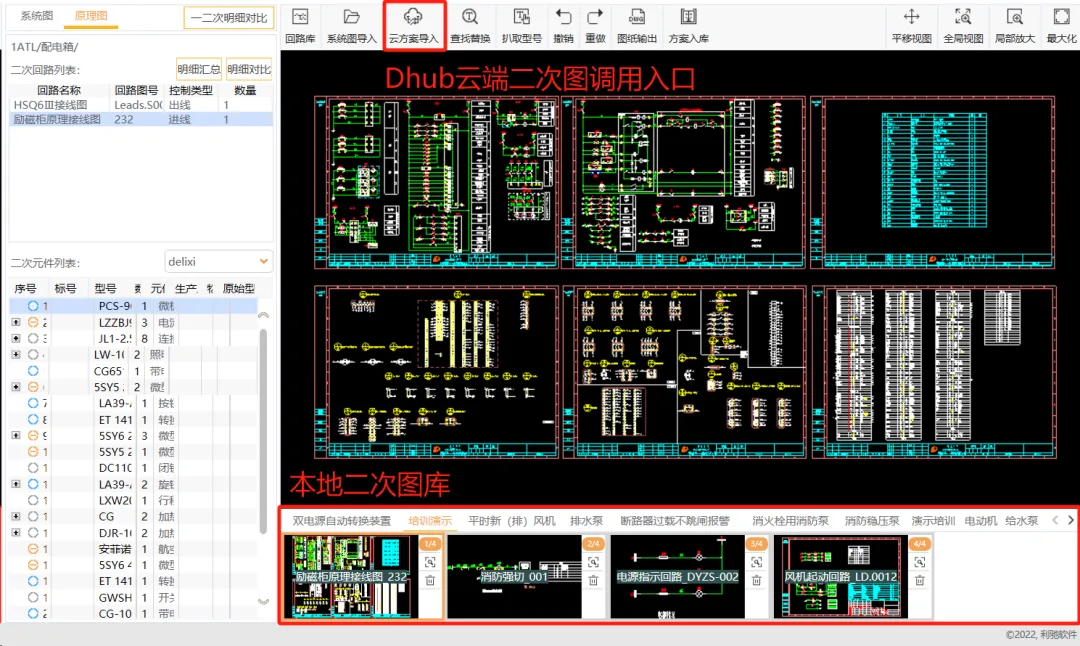Switch to the 系统图 tab
The width and height of the screenshot is (1080, 646).
[x=36, y=15]
